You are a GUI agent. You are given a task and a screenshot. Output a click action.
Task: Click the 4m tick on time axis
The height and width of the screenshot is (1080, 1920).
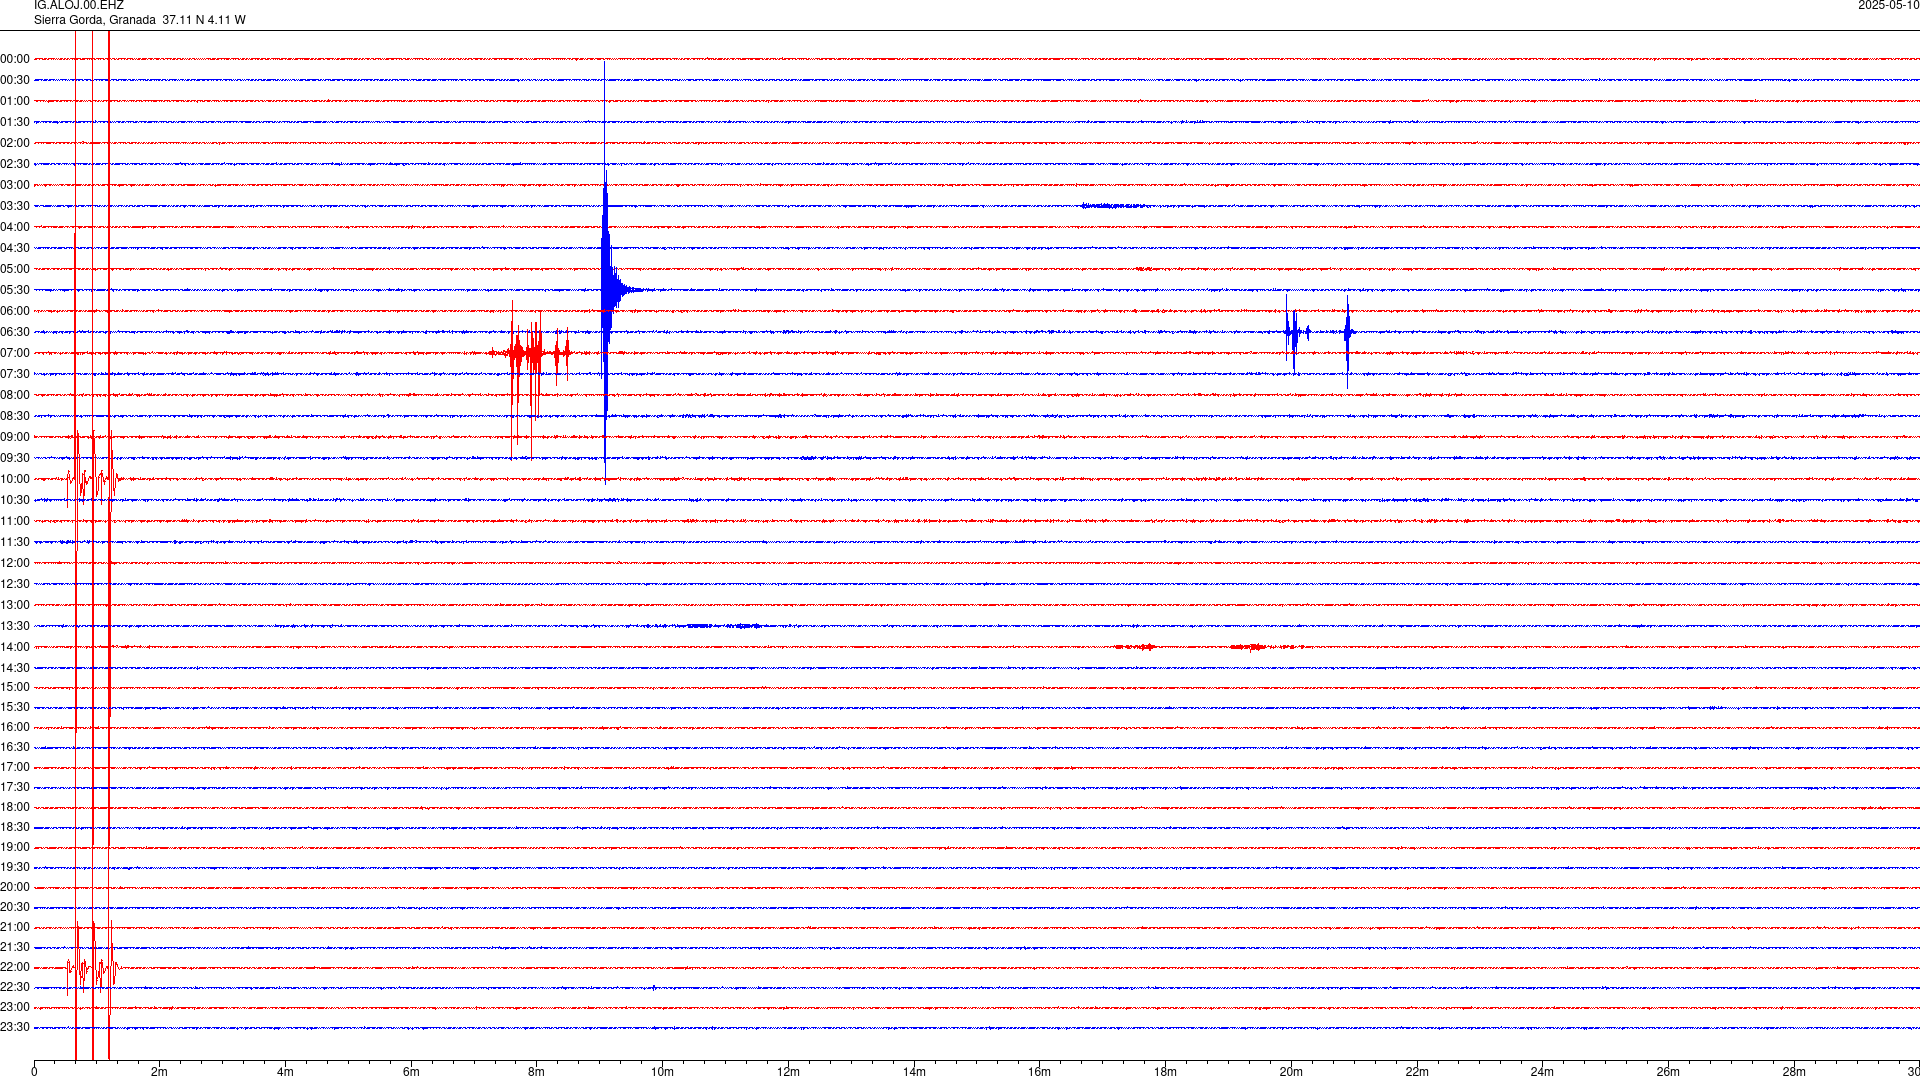click(x=285, y=1072)
